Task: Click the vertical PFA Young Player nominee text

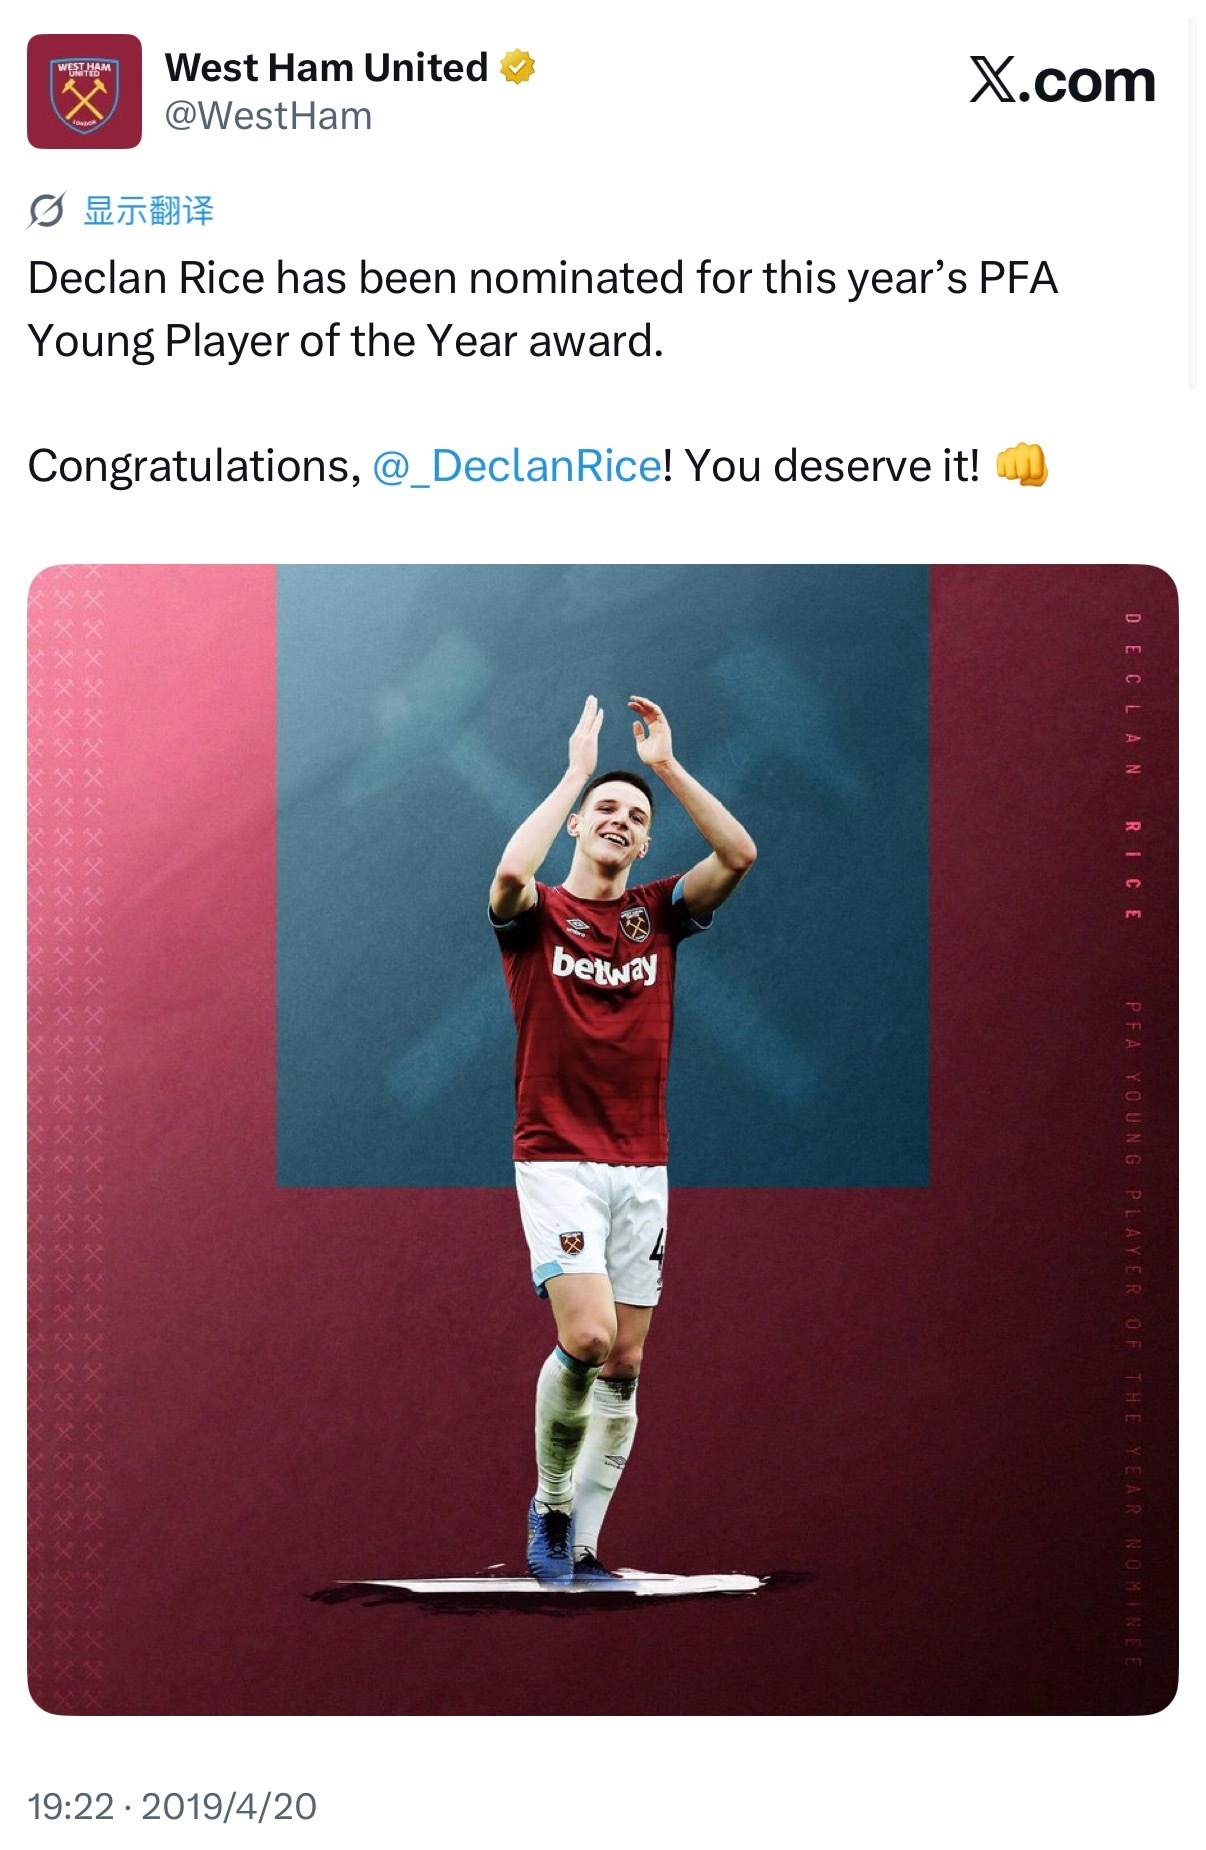Action: [1132, 1334]
